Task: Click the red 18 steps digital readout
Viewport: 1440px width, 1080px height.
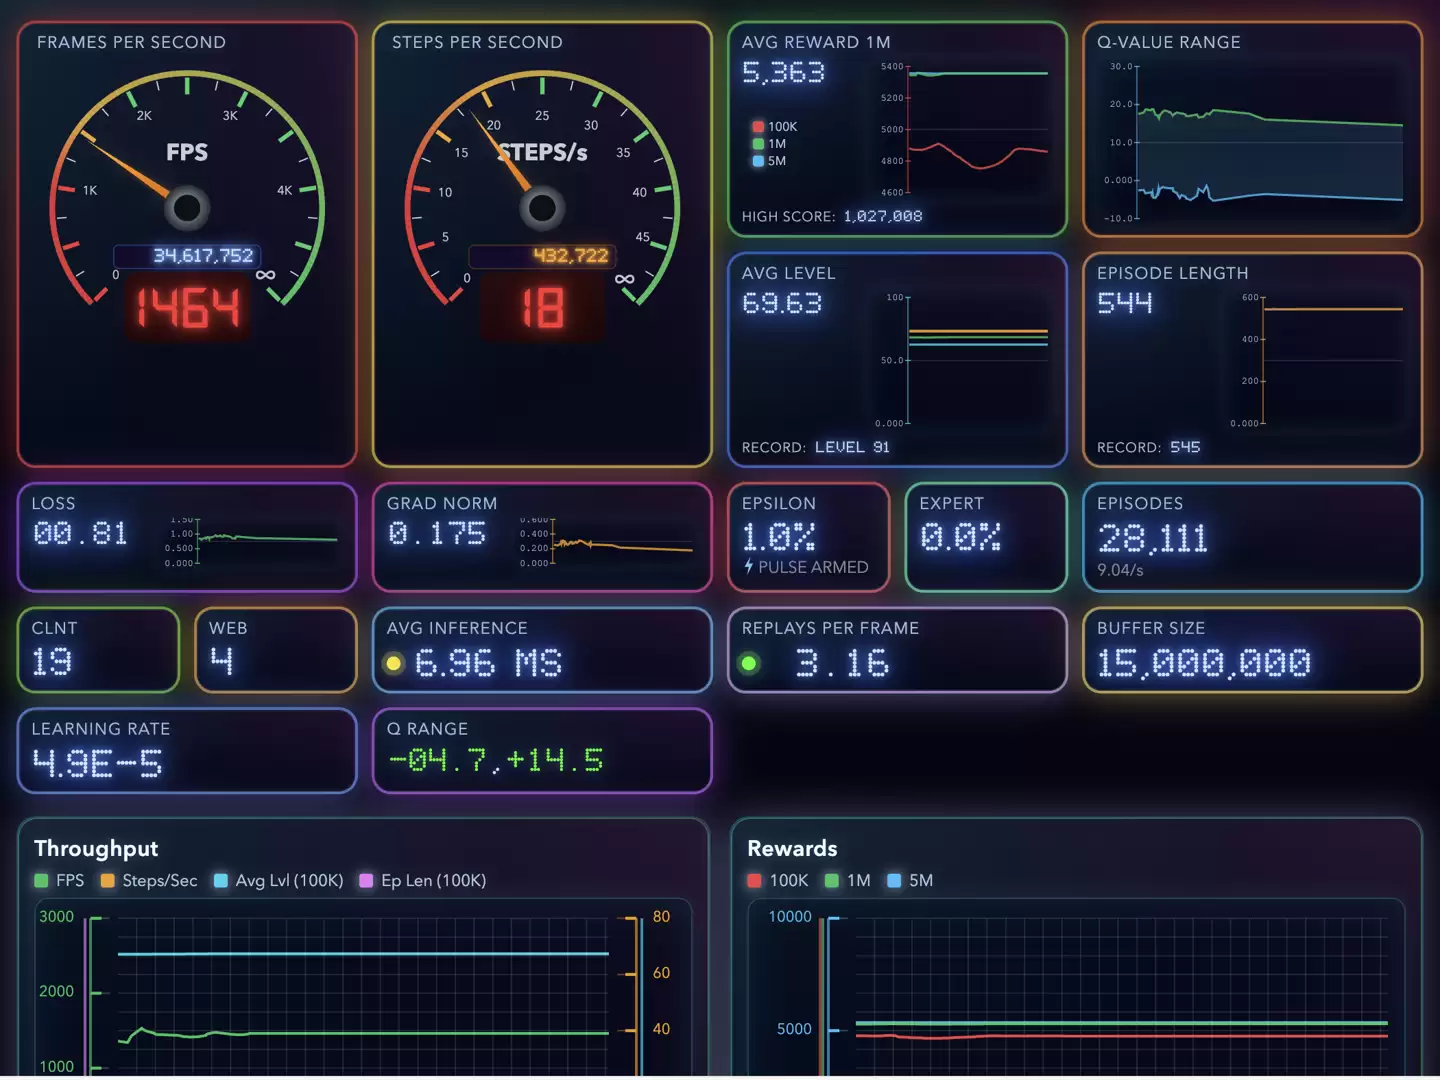Action: coord(542,308)
